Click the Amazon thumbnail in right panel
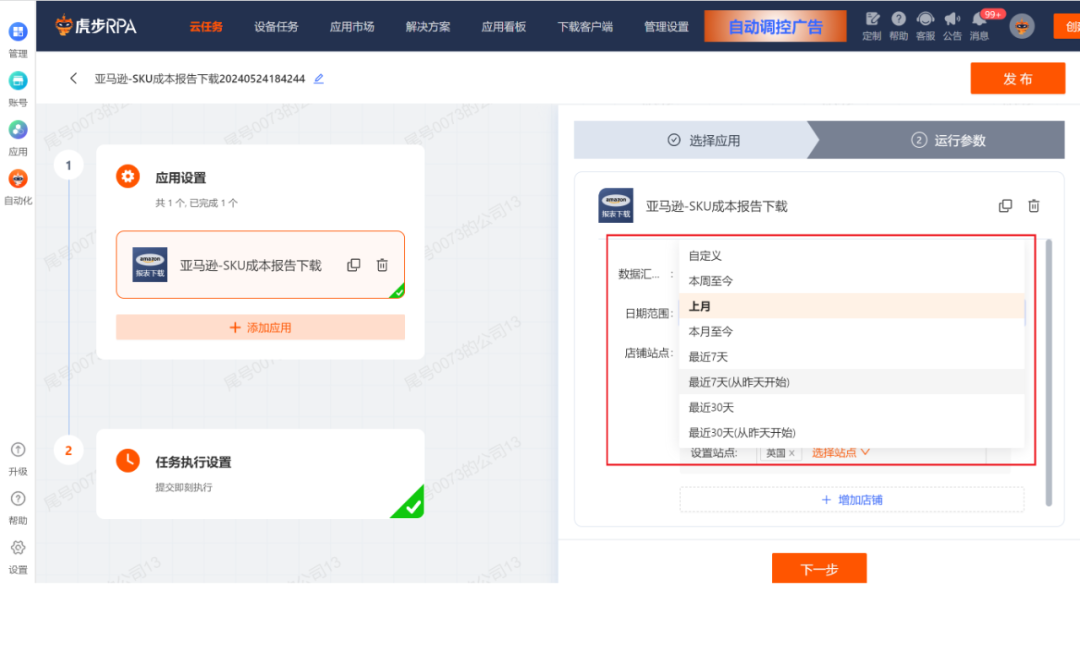 616,205
